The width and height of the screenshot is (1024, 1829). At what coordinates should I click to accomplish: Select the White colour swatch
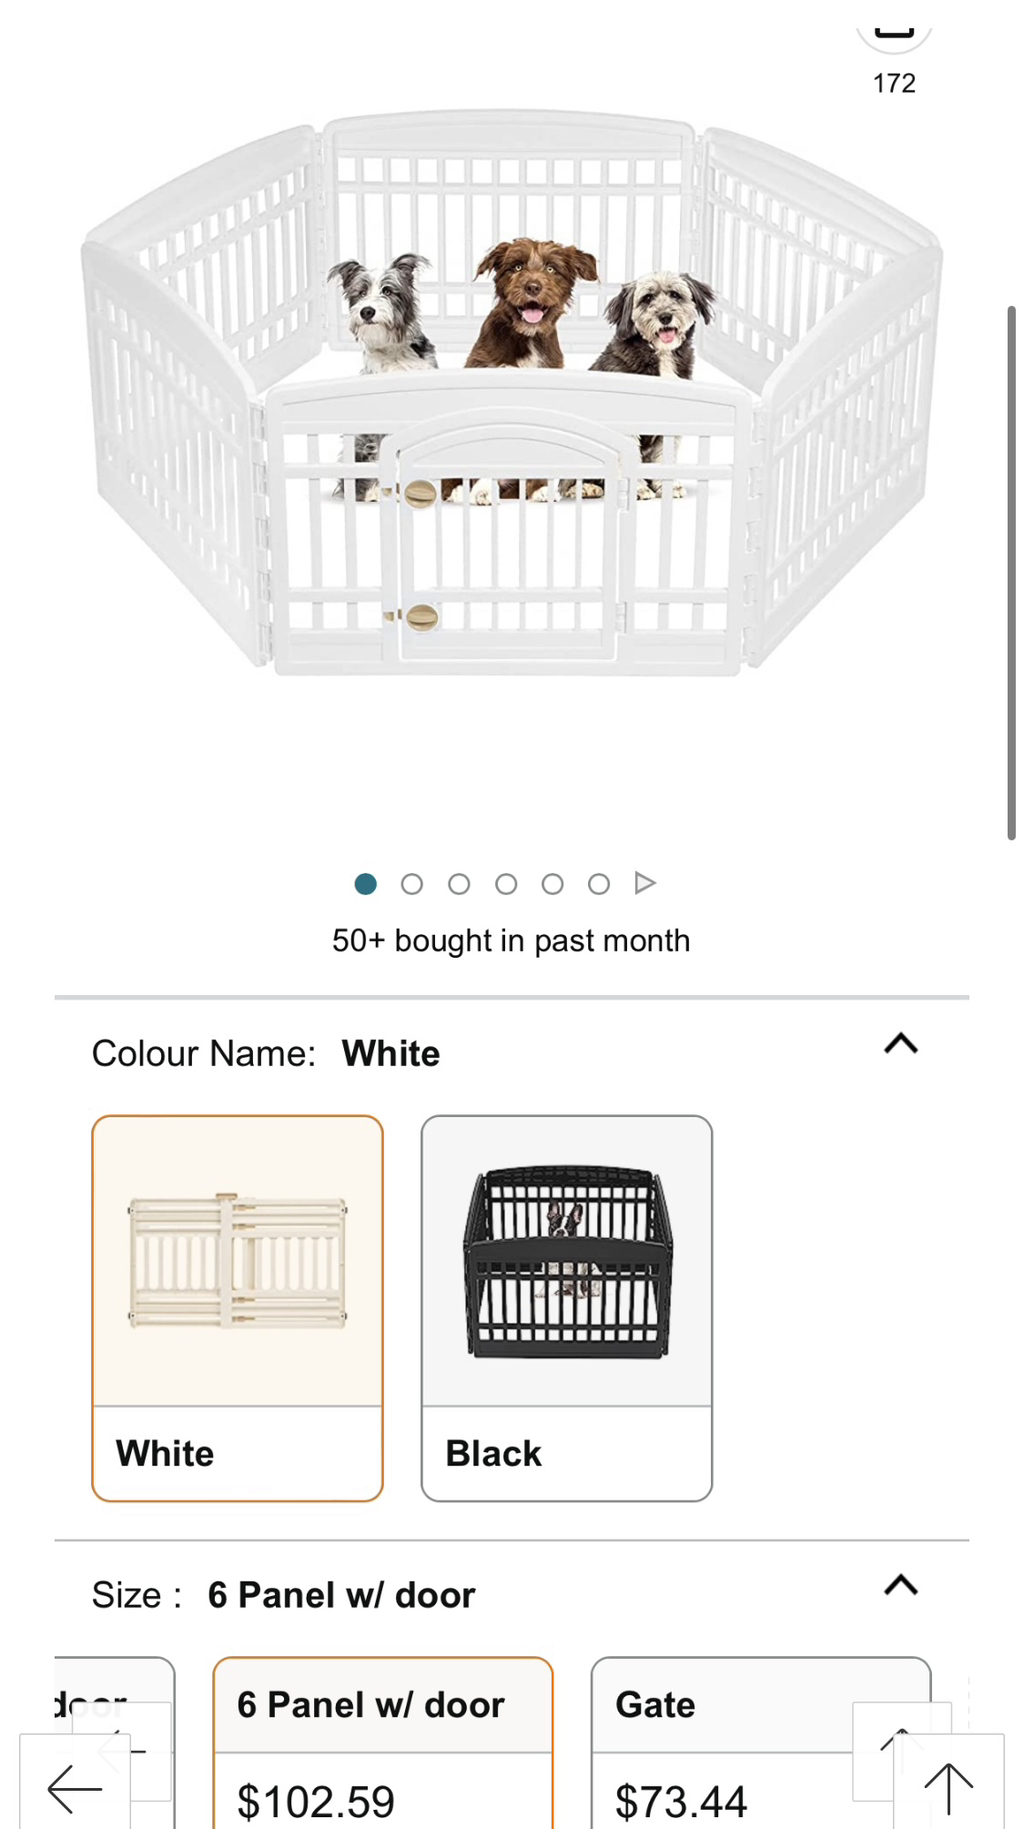(x=236, y=1305)
